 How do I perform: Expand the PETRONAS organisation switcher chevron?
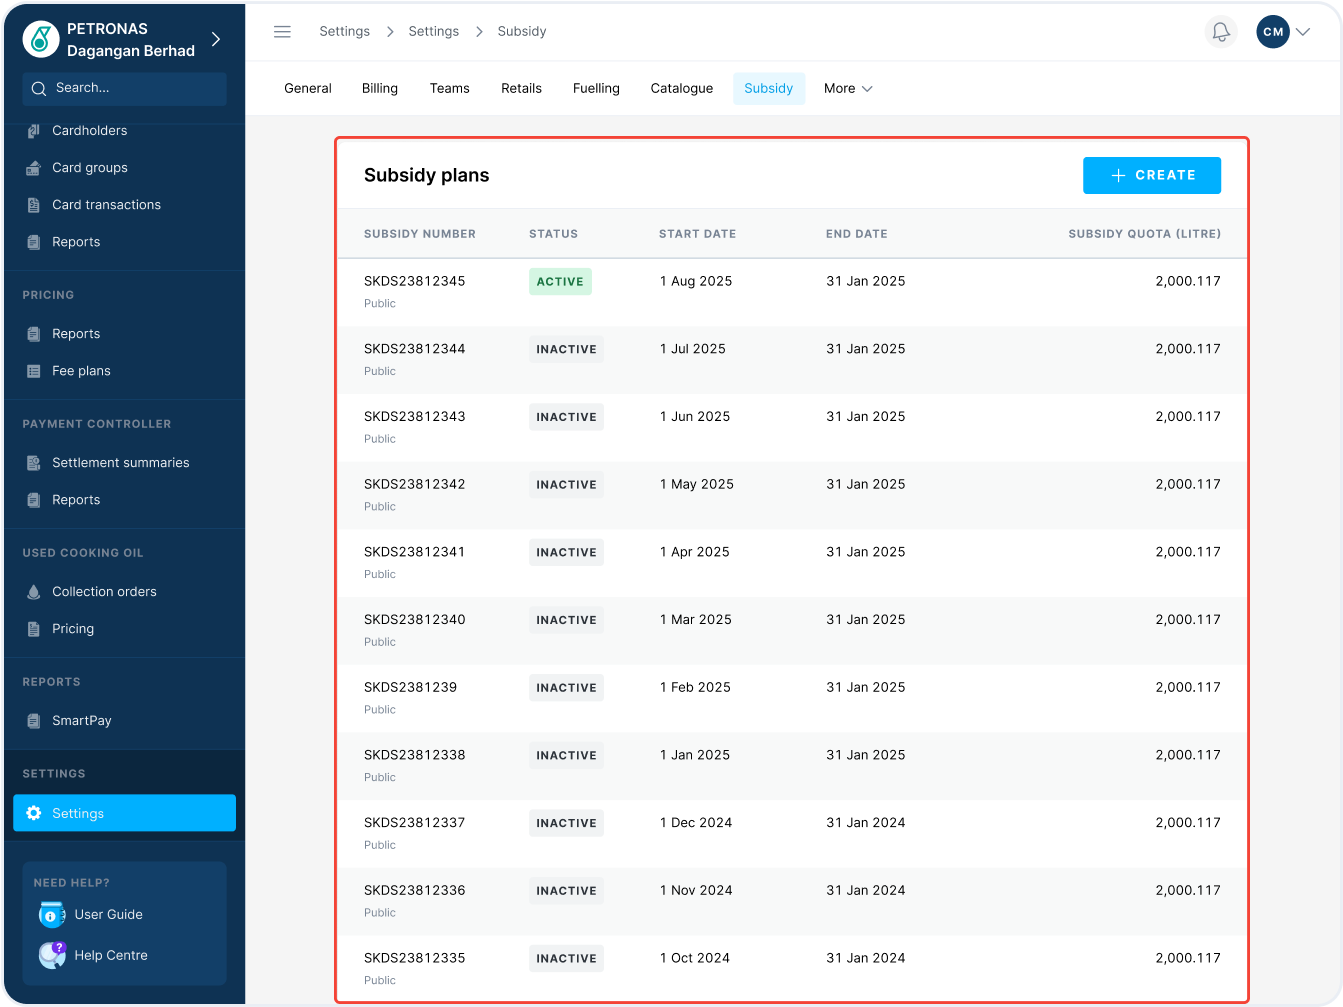coord(216,40)
